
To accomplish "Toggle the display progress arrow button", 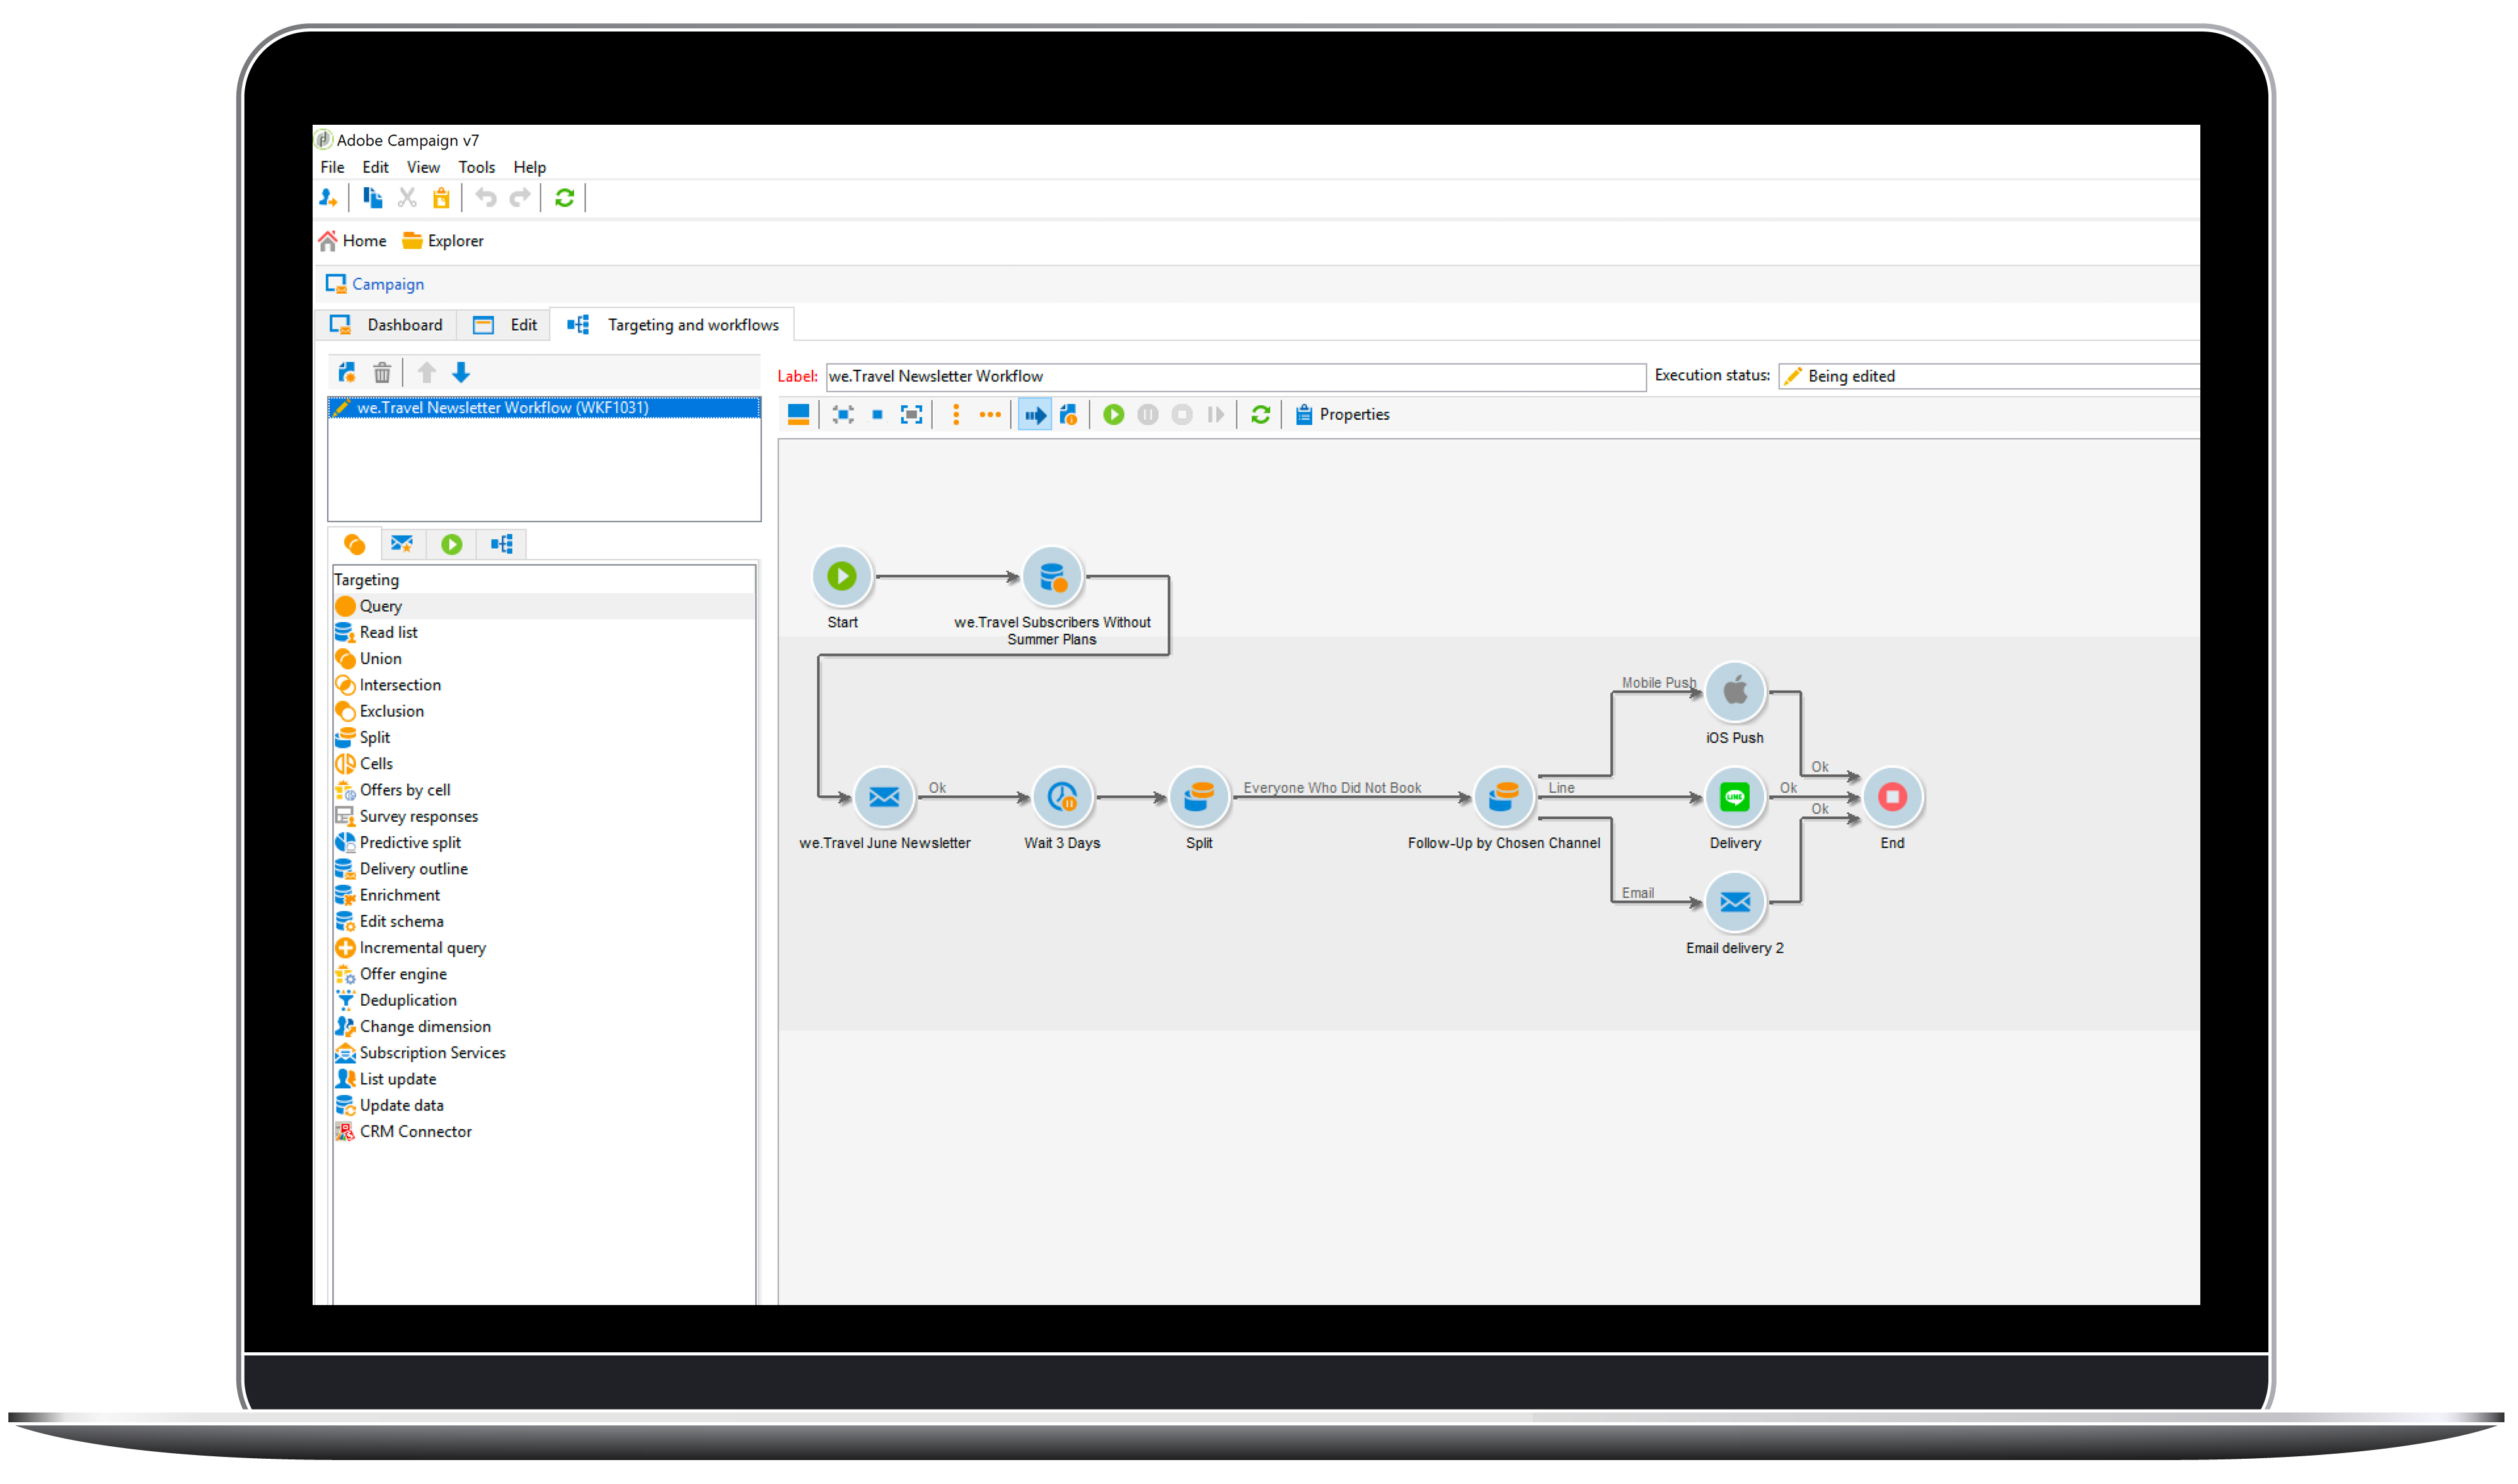I will pyautogui.click(x=1034, y=415).
